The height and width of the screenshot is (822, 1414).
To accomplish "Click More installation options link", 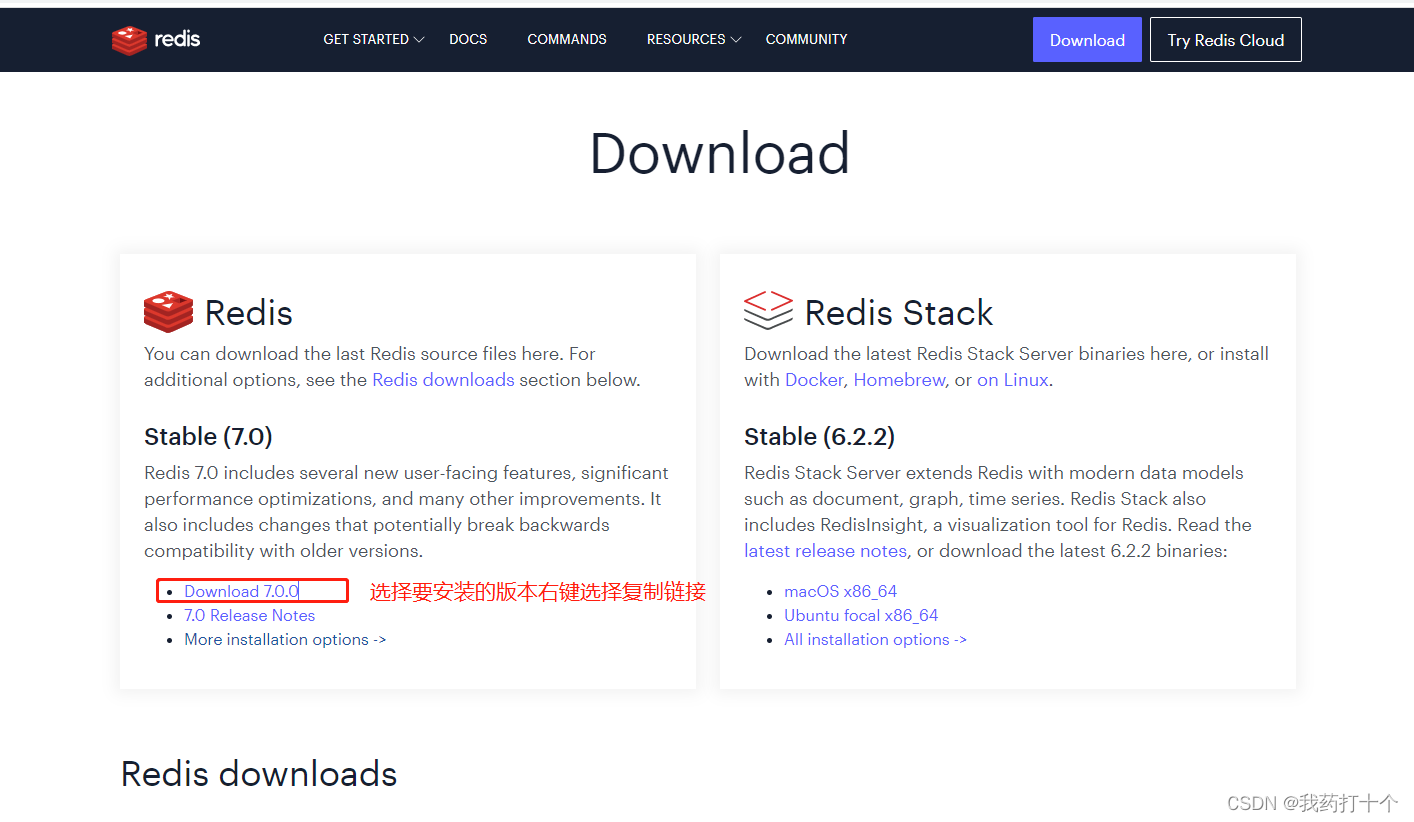I will (285, 640).
